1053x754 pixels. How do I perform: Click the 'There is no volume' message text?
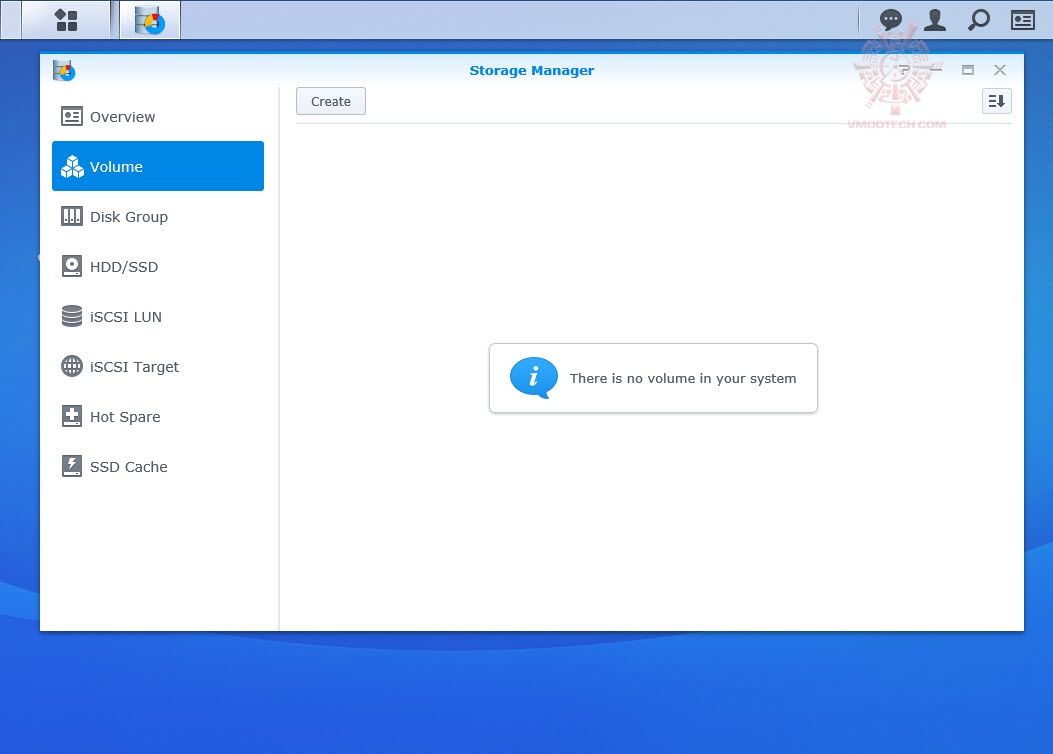click(x=683, y=379)
